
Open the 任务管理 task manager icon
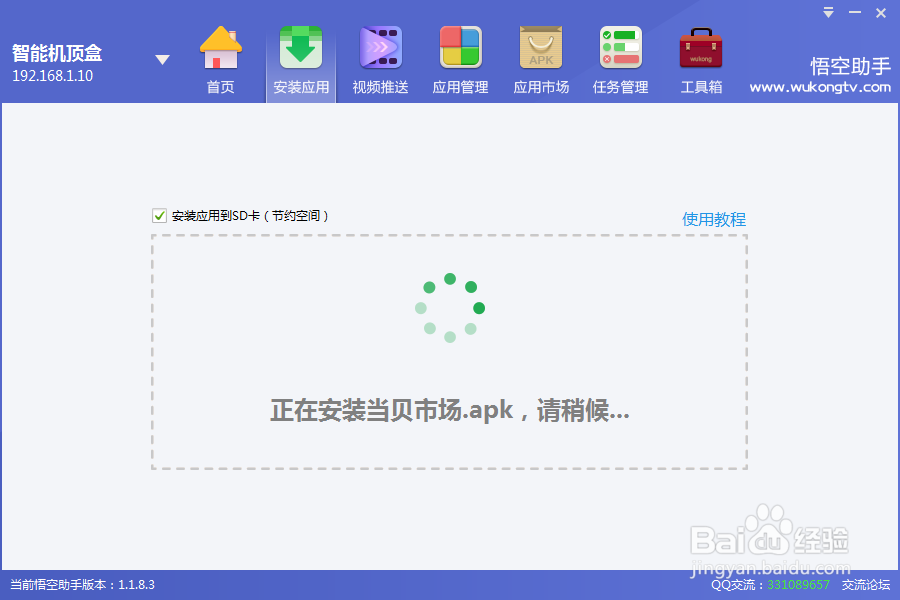pyautogui.click(x=620, y=60)
